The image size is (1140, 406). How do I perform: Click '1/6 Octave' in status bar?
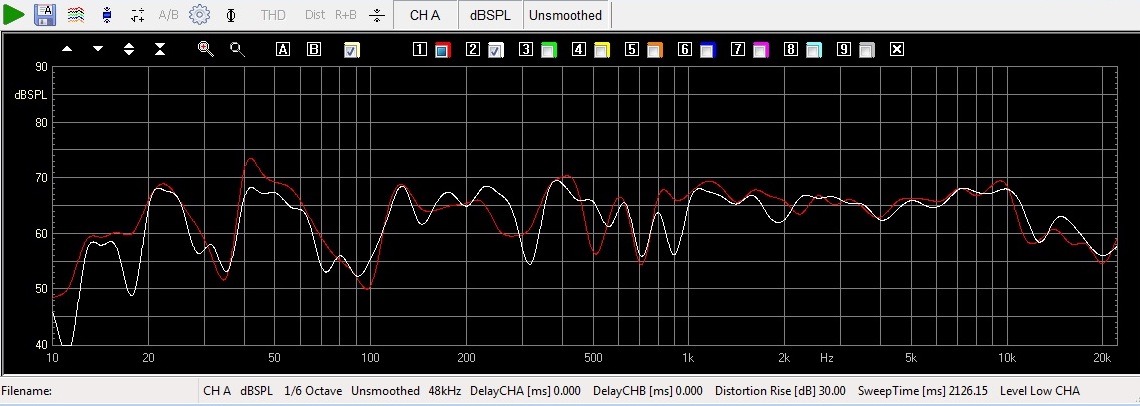[313, 391]
